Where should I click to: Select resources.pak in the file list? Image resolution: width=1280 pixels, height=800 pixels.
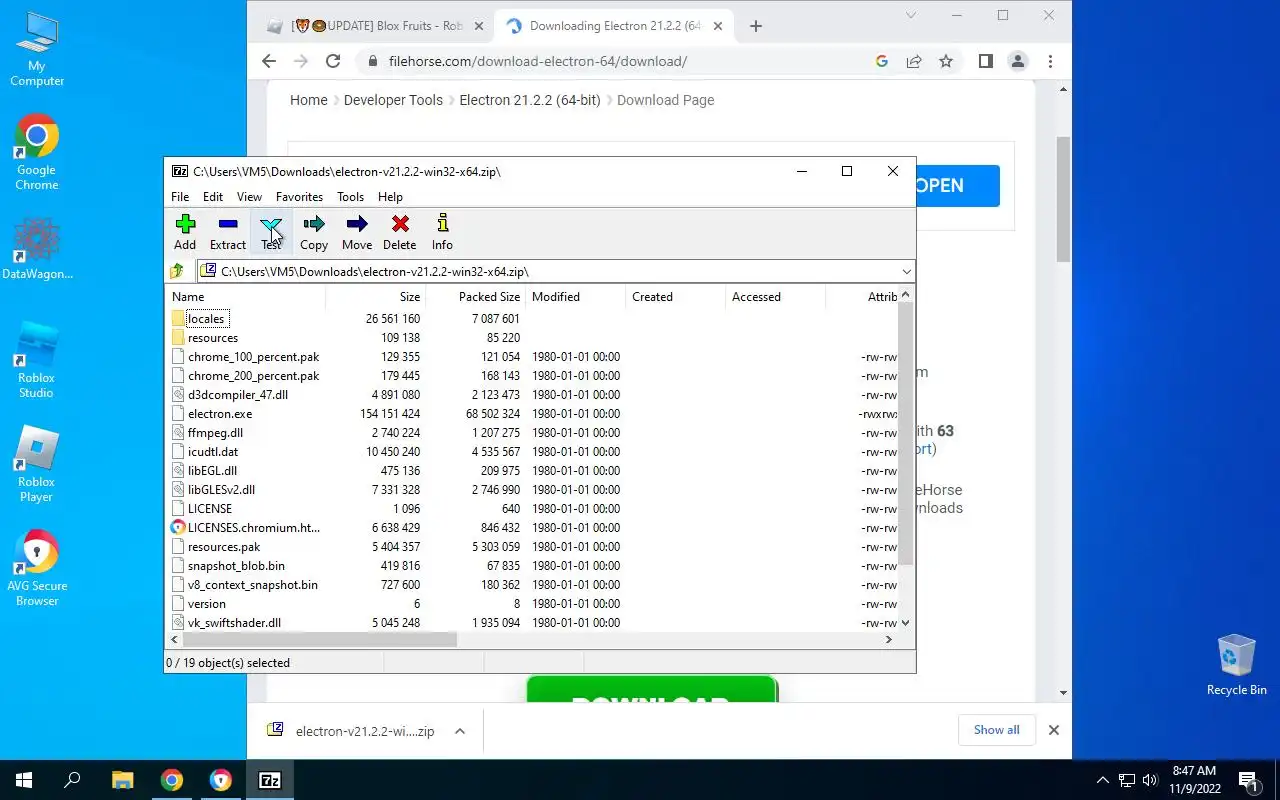224,547
